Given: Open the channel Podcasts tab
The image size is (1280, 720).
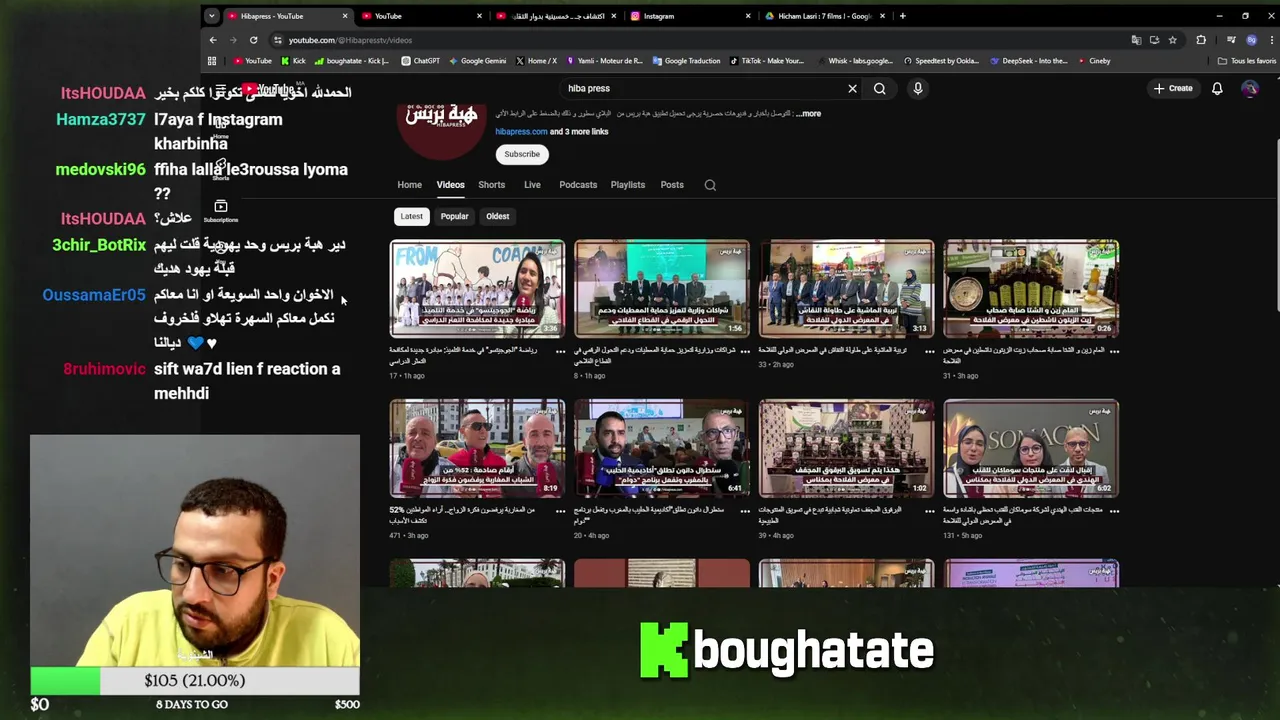Looking at the screenshot, I should pyautogui.click(x=578, y=185).
